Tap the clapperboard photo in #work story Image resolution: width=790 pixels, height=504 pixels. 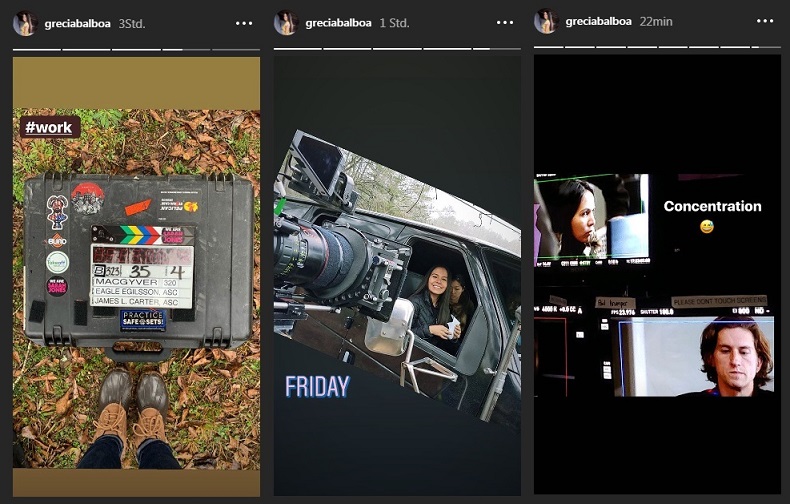click(137, 288)
